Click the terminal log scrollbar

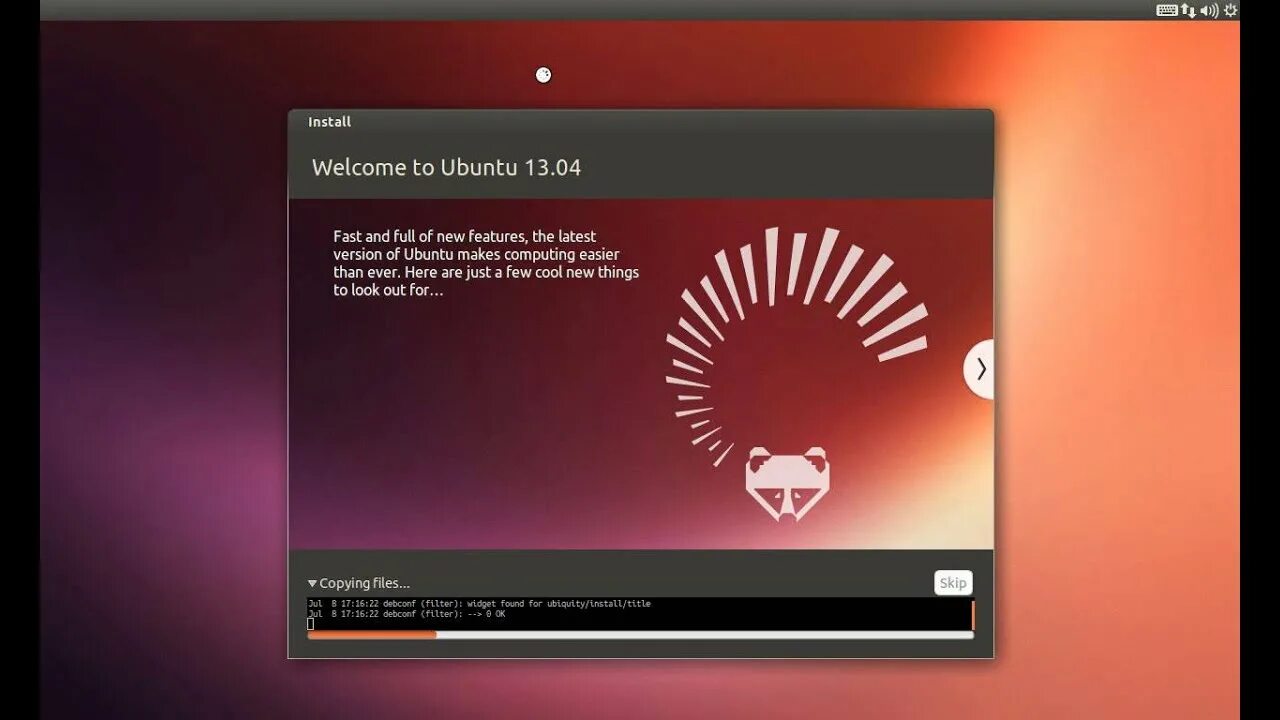click(x=972, y=614)
